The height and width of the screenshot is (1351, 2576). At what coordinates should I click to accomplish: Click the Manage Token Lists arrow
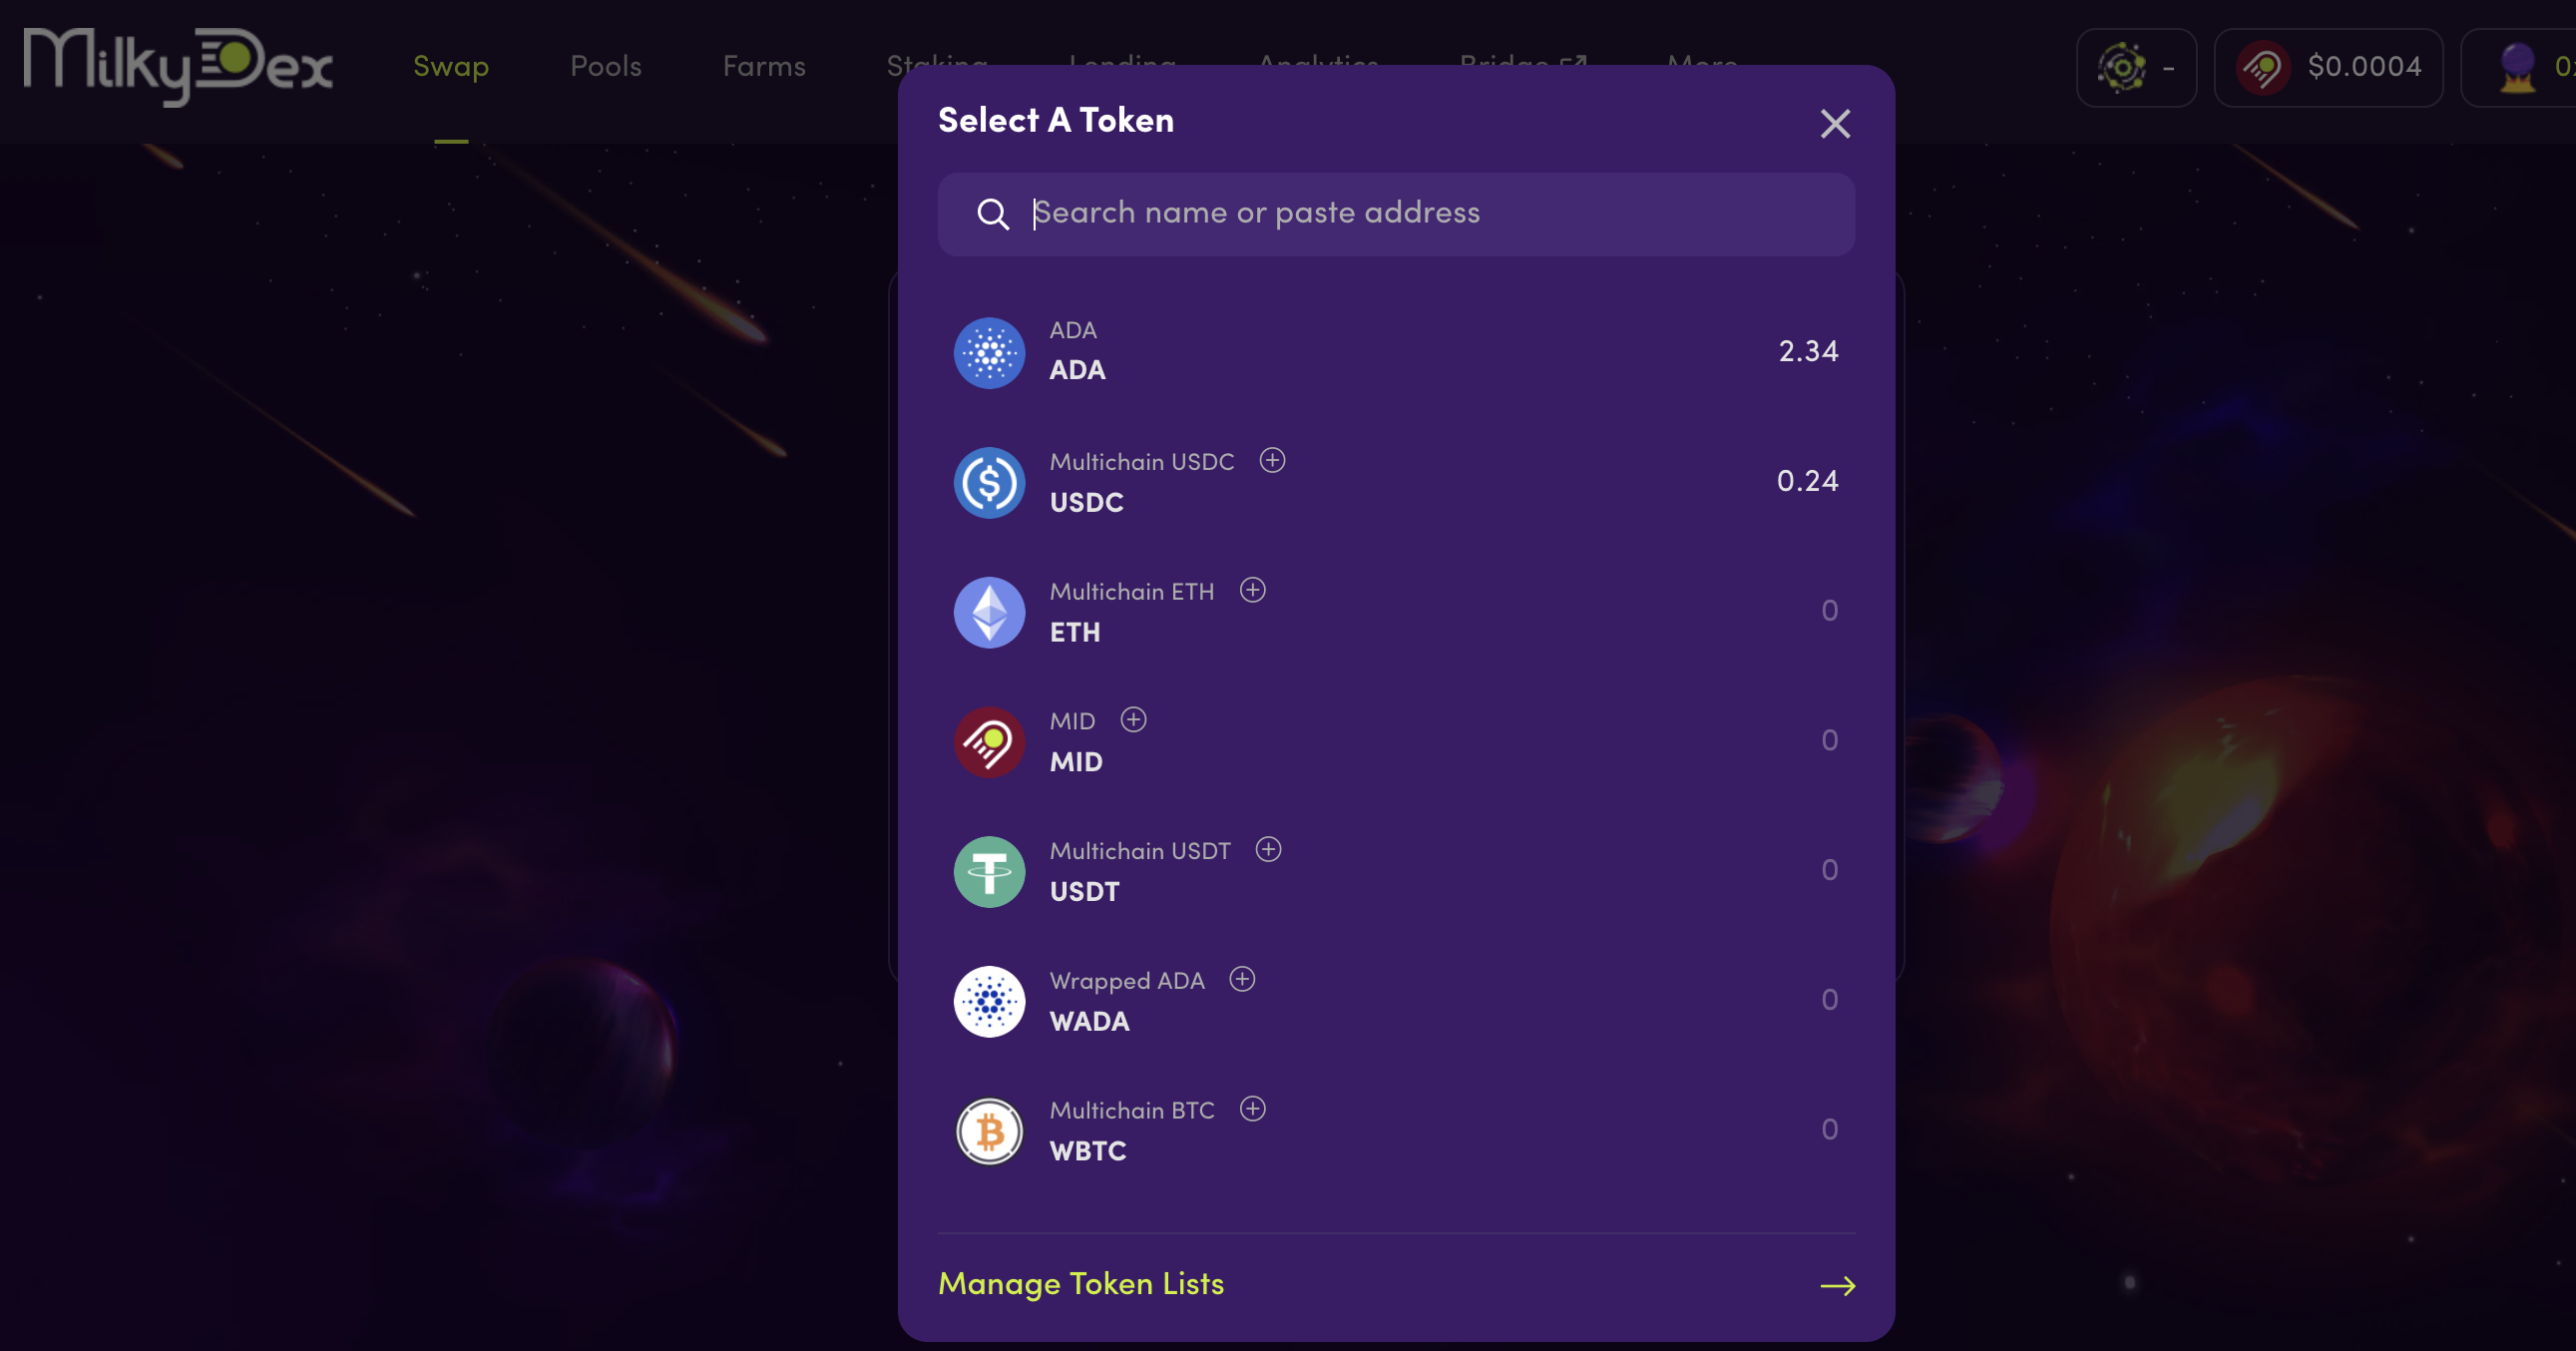pos(1837,1286)
